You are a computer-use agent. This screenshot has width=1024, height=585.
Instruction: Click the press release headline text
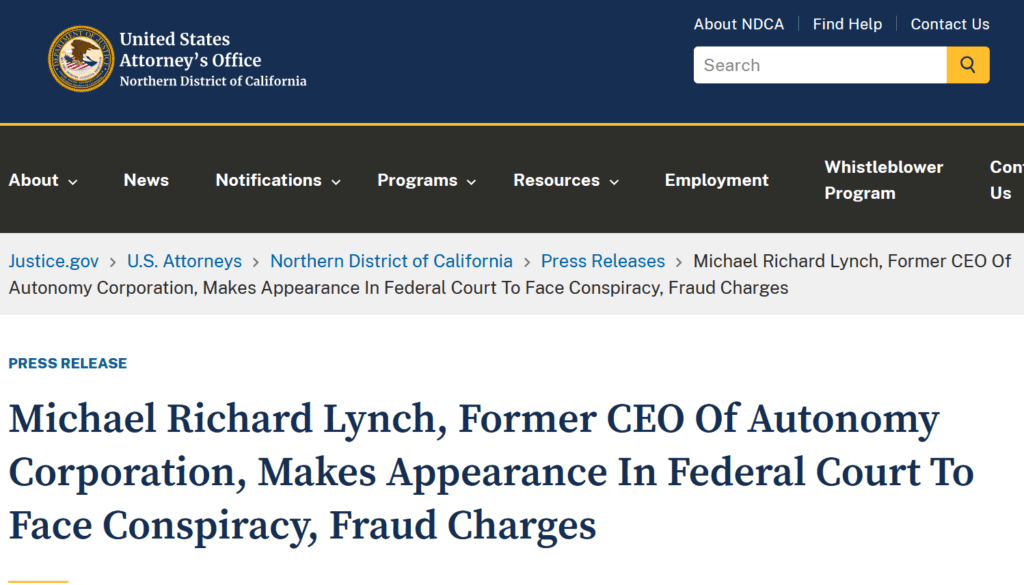470,472
